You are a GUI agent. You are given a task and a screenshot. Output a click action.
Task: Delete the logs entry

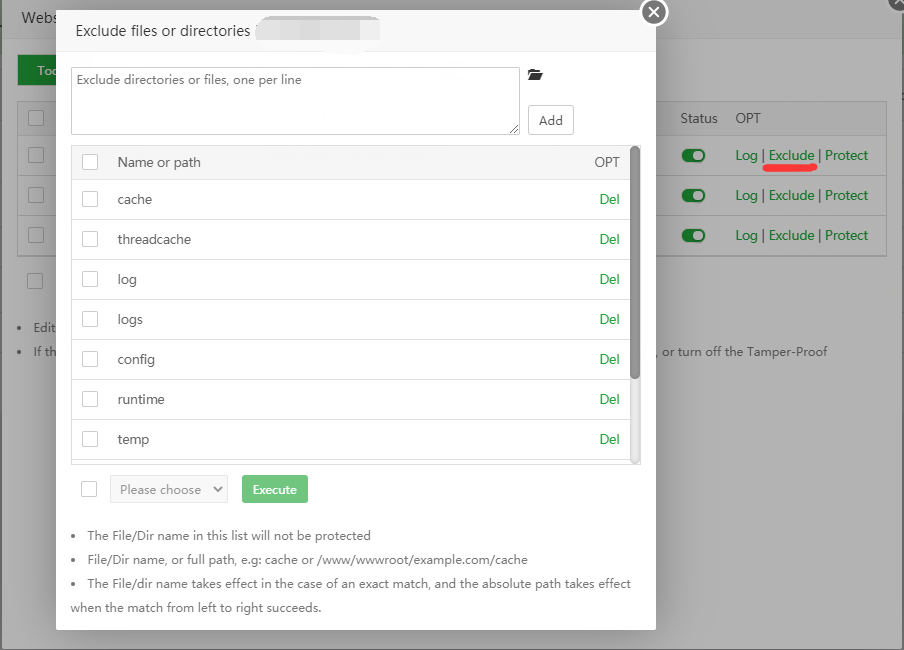coord(609,319)
